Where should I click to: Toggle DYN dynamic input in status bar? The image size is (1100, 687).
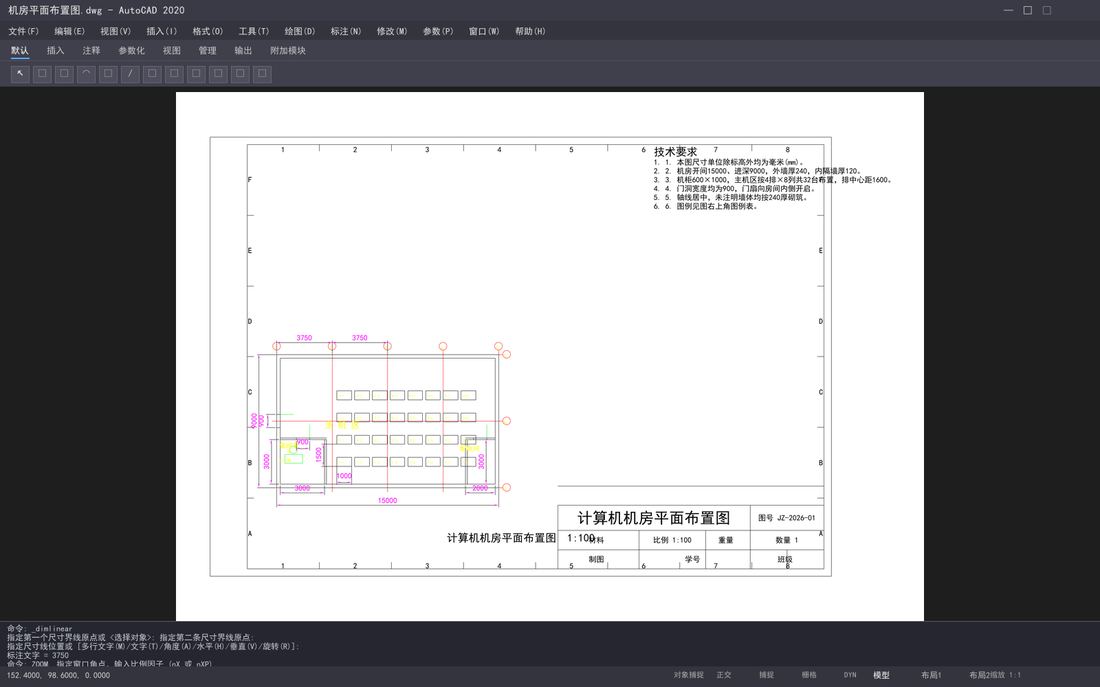pos(850,675)
